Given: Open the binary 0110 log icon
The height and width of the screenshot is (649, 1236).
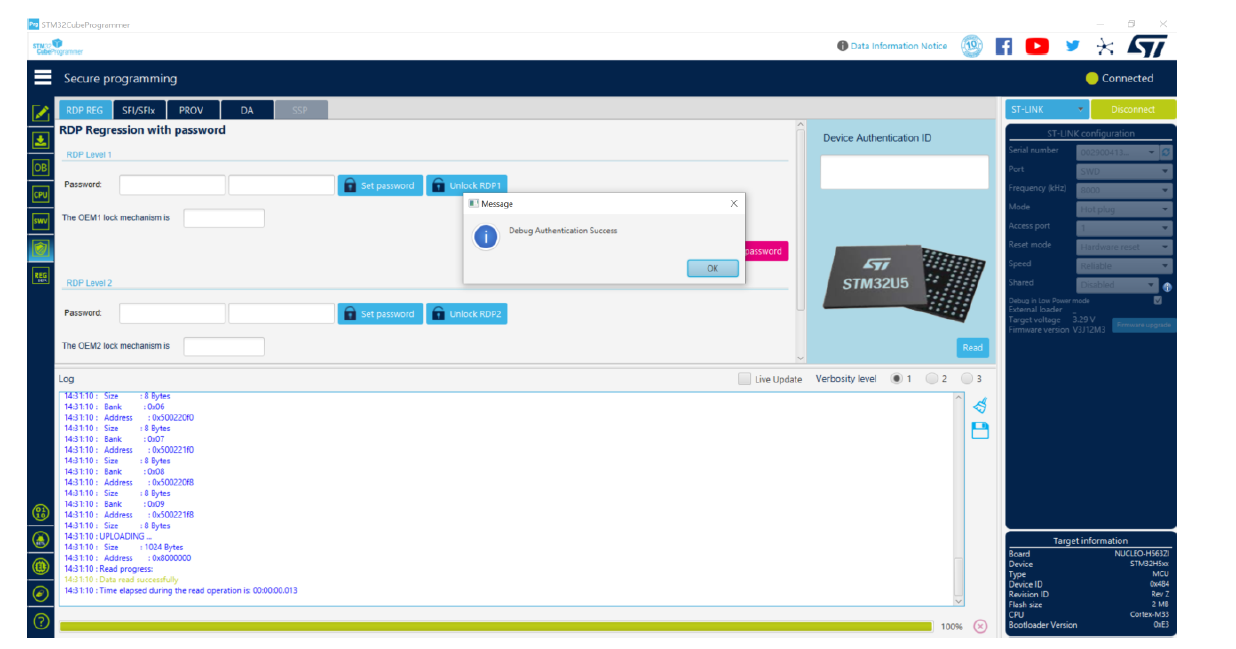Looking at the screenshot, I should point(41,513).
